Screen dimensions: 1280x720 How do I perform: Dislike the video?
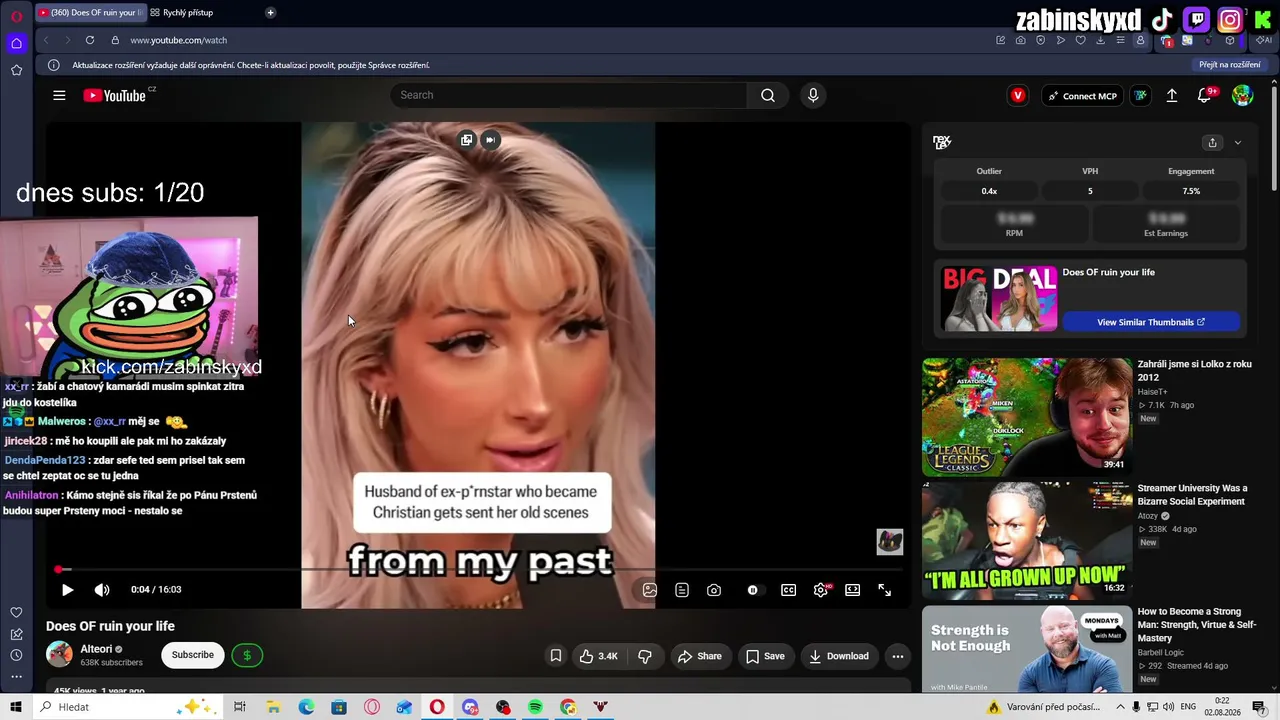tap(645, 656)
